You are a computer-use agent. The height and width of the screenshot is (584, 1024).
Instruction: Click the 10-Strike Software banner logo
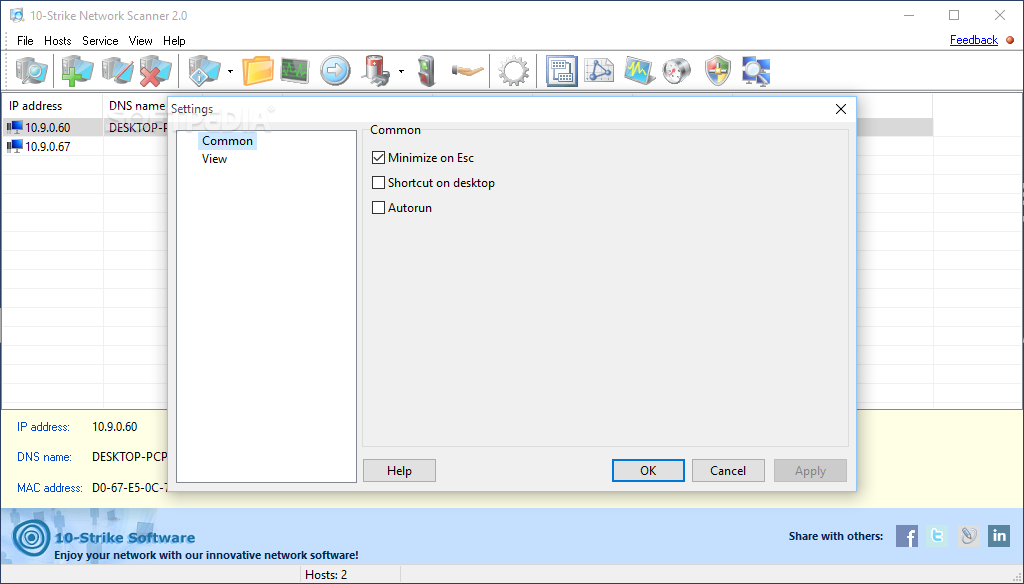(x=31, y=538)
